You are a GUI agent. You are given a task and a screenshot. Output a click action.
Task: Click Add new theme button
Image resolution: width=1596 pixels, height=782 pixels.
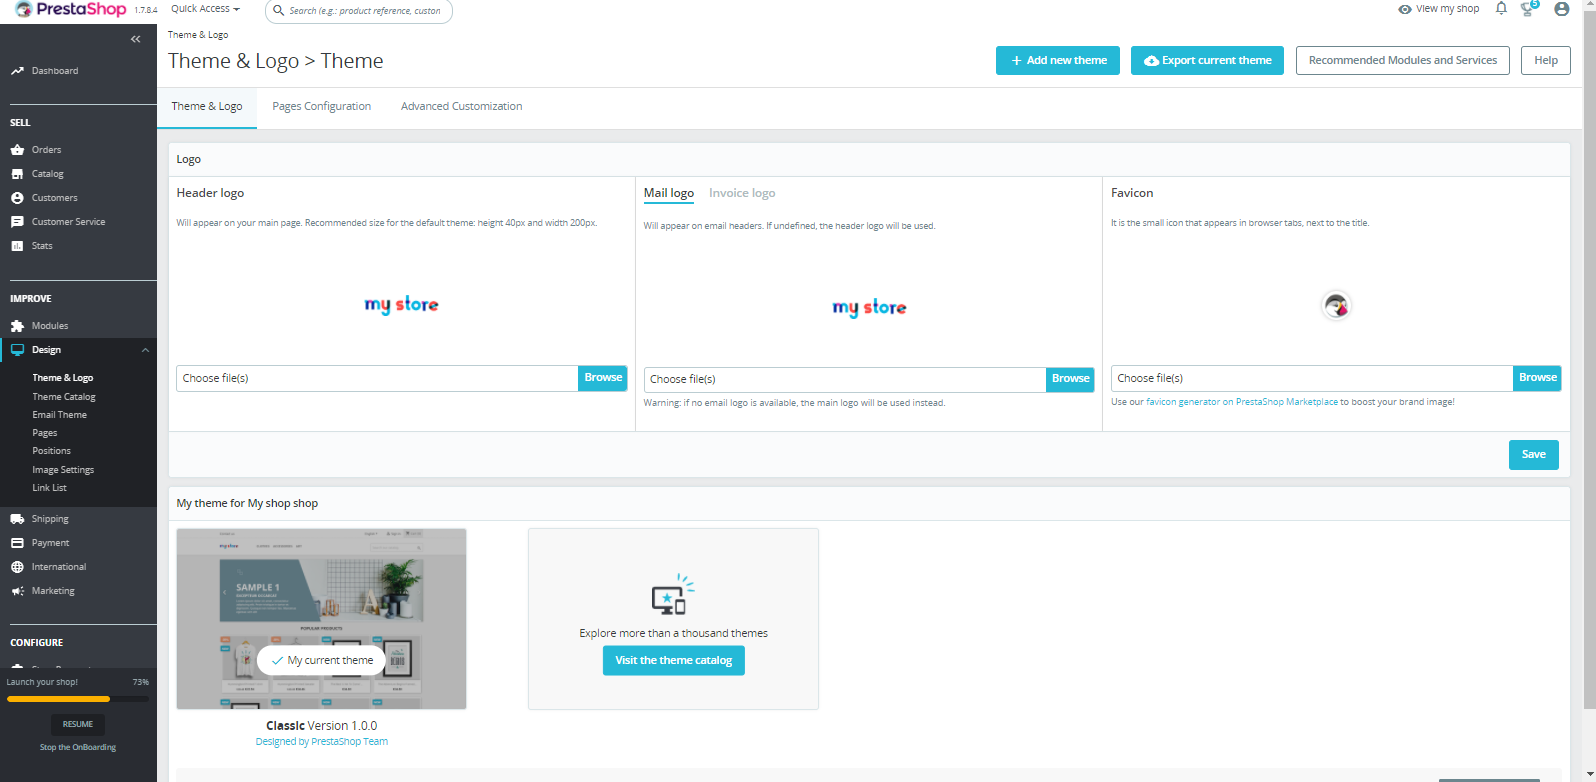click(x=1058, y=60)
